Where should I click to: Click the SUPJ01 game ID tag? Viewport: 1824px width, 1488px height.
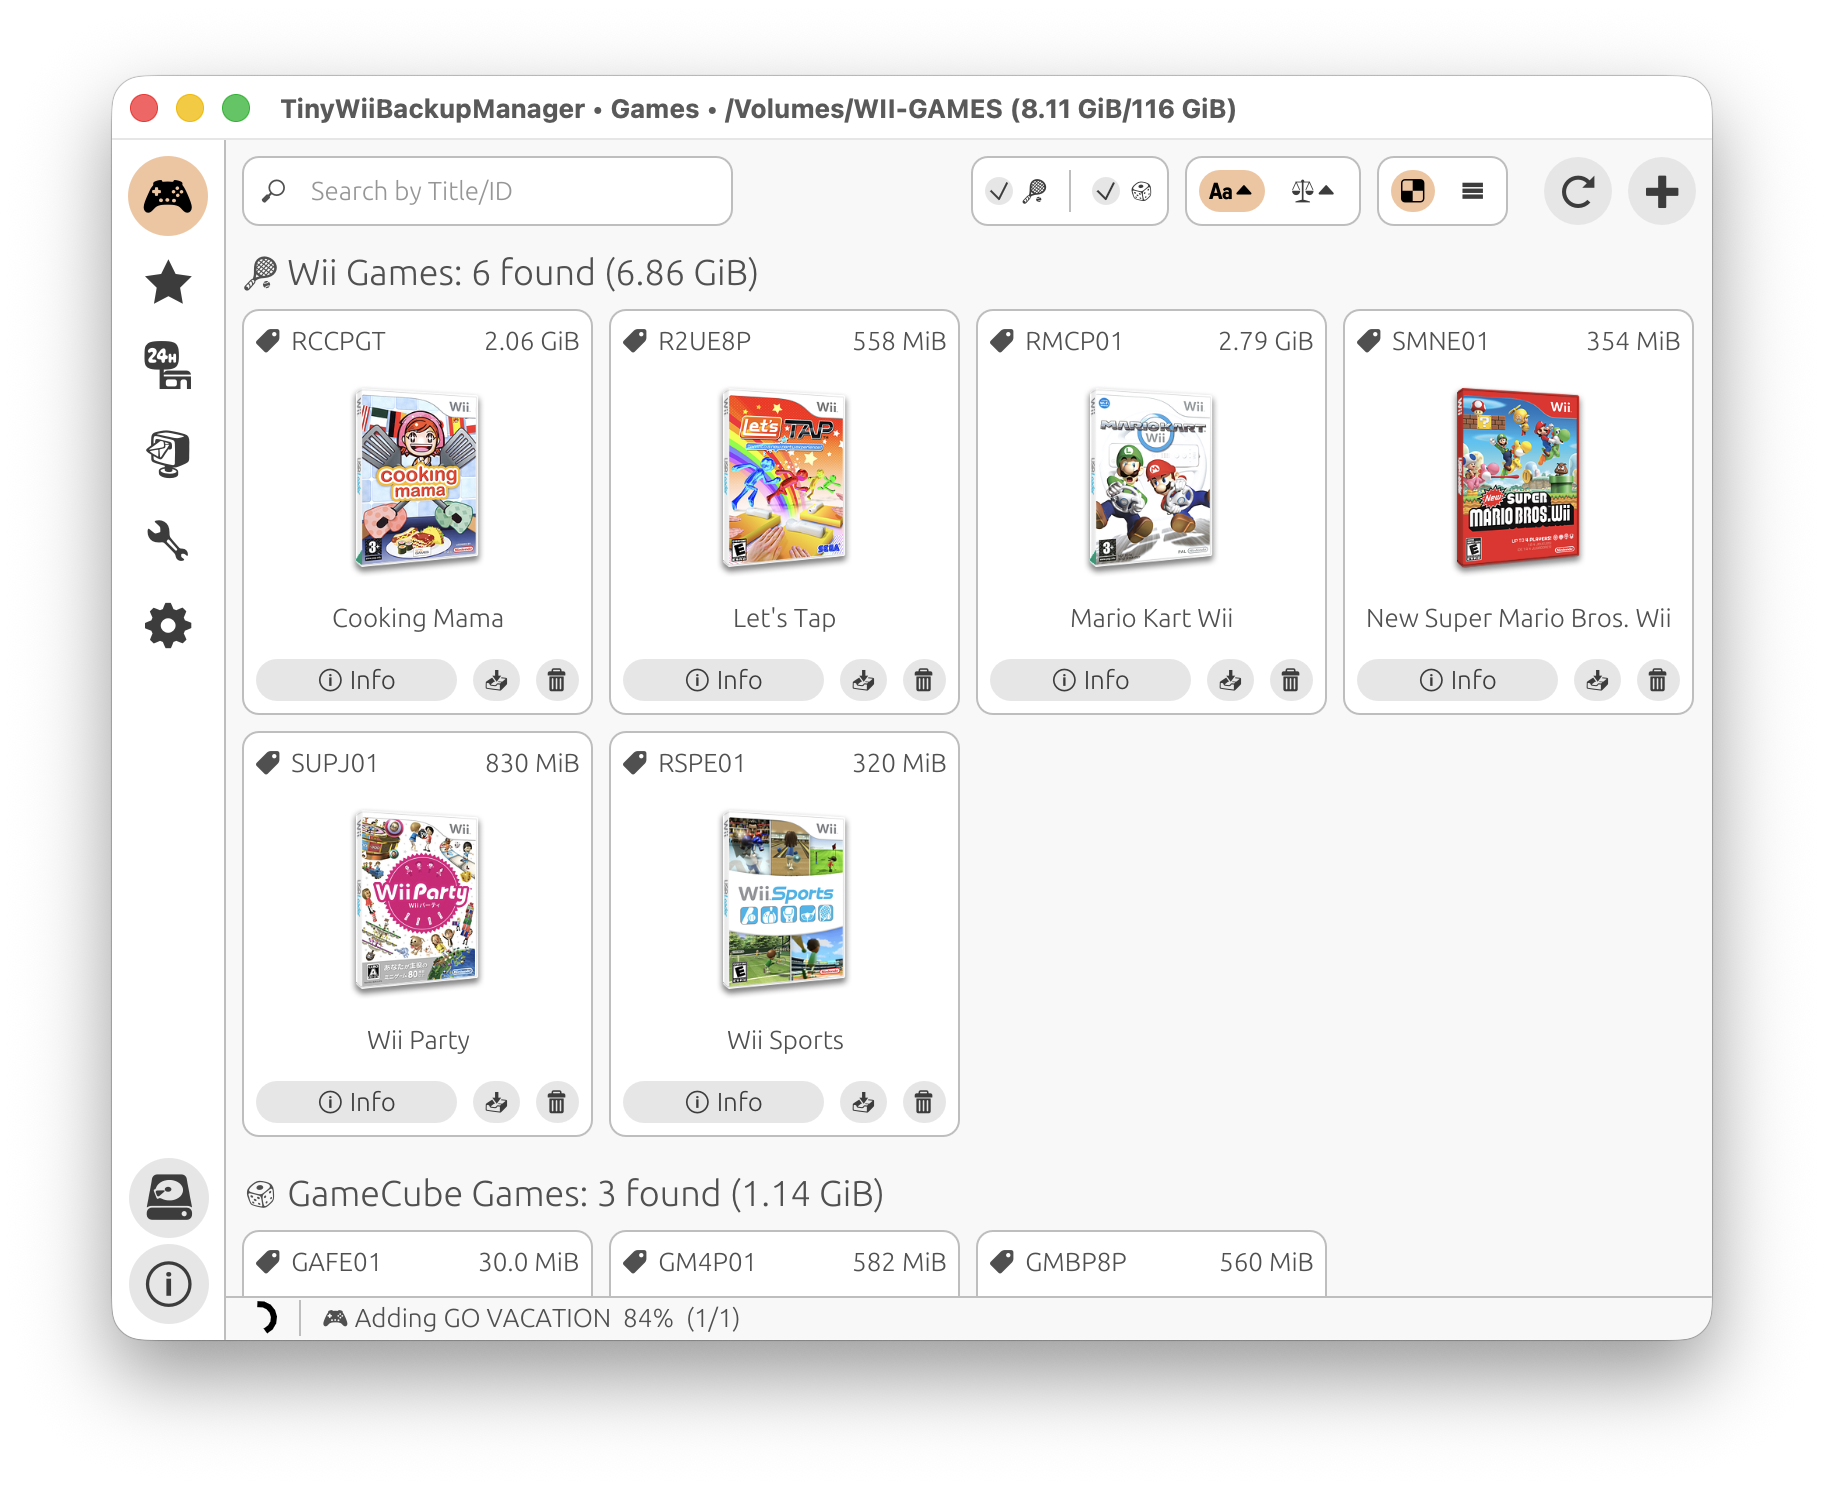[x=318, y=763]
